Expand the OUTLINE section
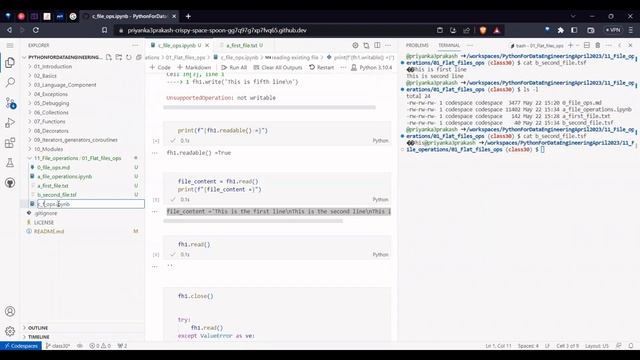The height and width of the screenshot is (360, 640). coord(38,328)
